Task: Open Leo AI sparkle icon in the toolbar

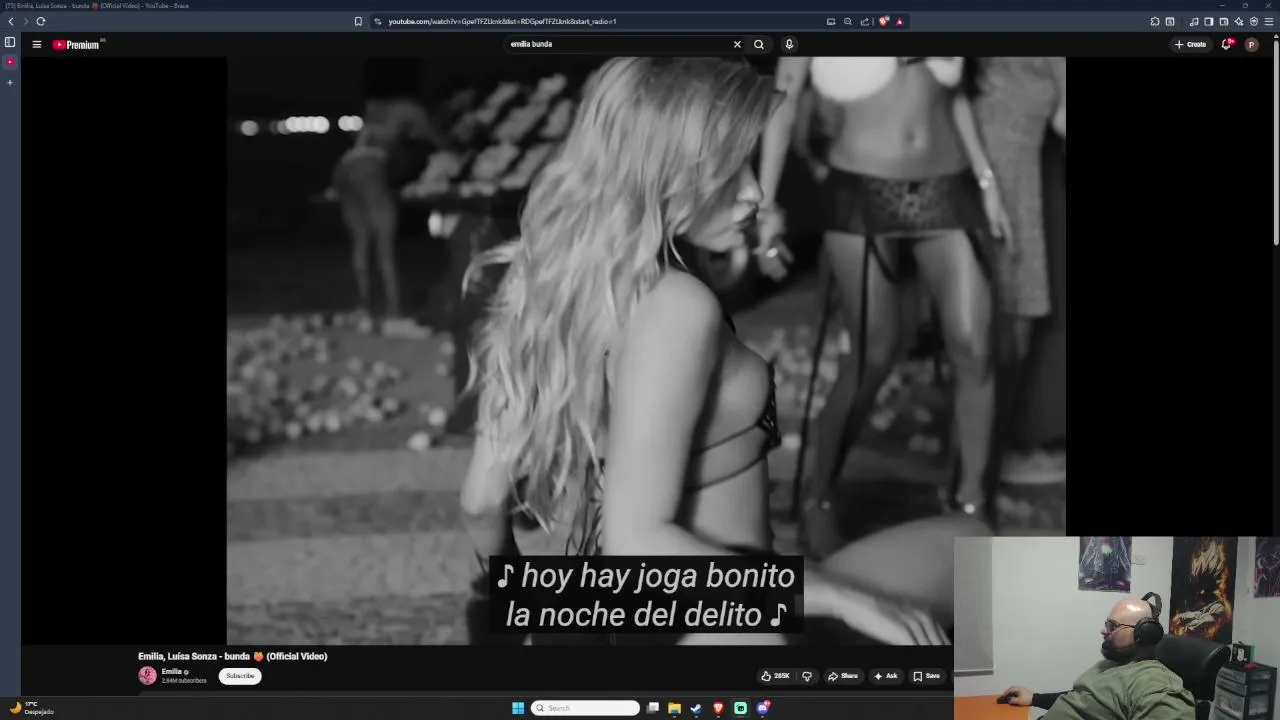Action: [1239, 21]
